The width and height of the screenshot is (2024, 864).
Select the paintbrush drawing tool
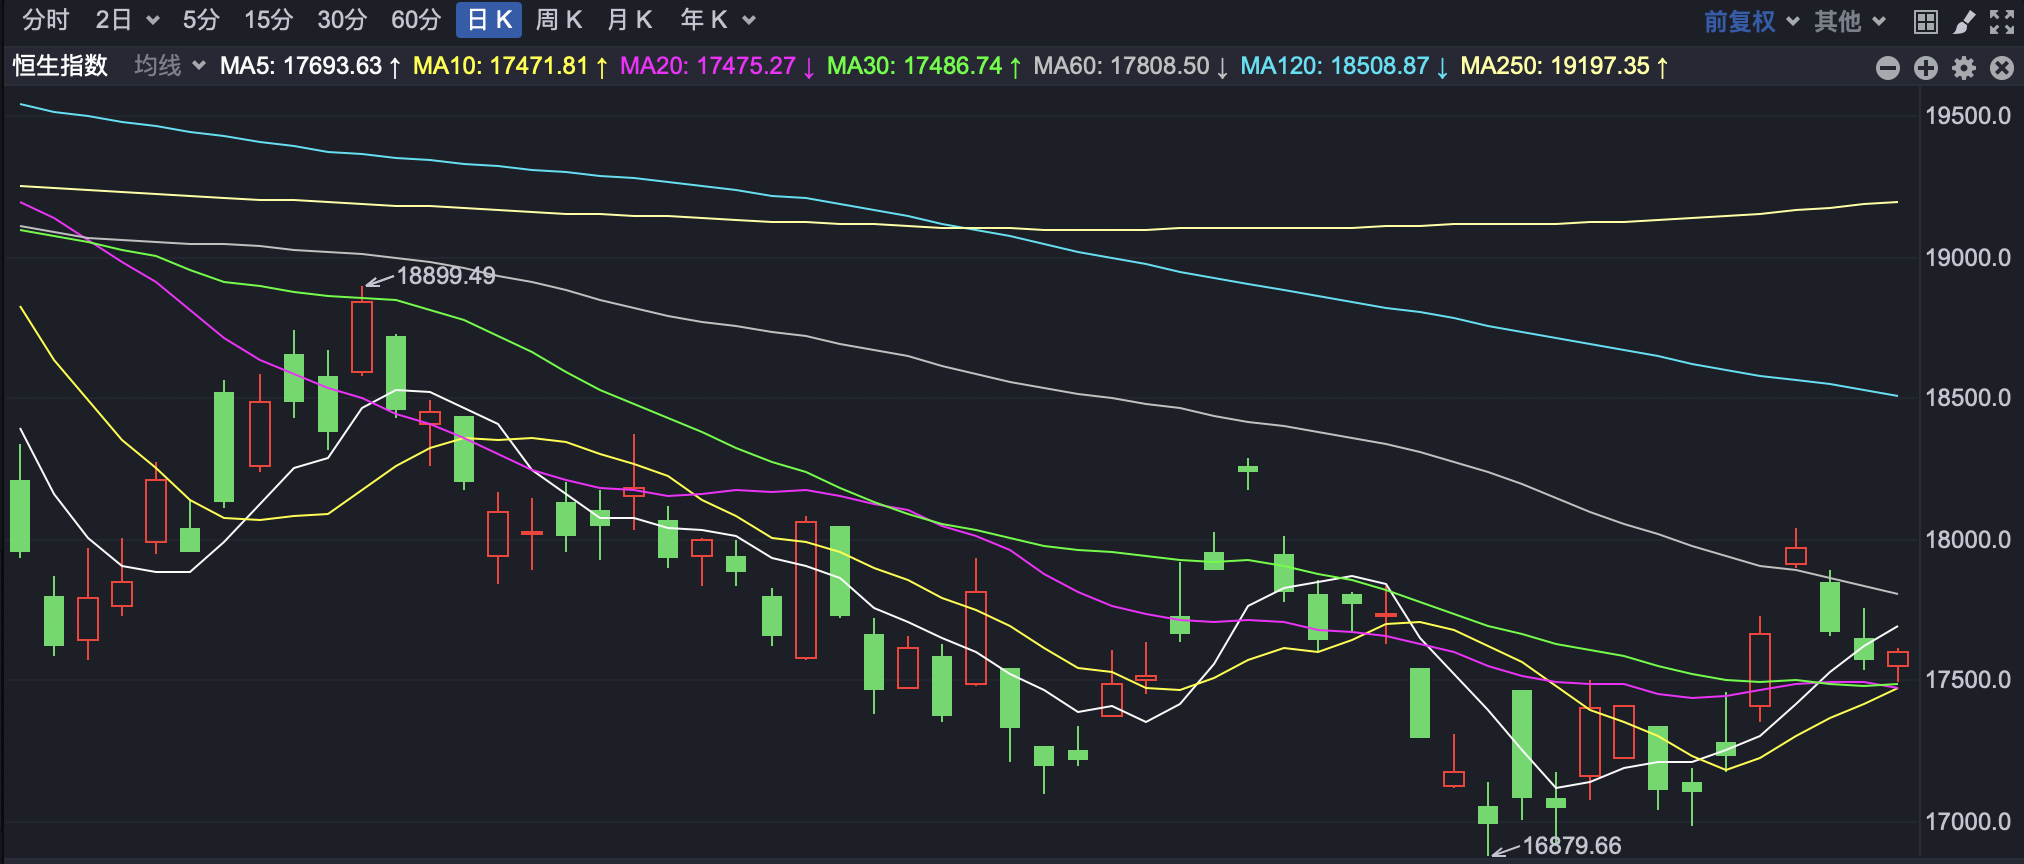click(x=1964, y=21)
